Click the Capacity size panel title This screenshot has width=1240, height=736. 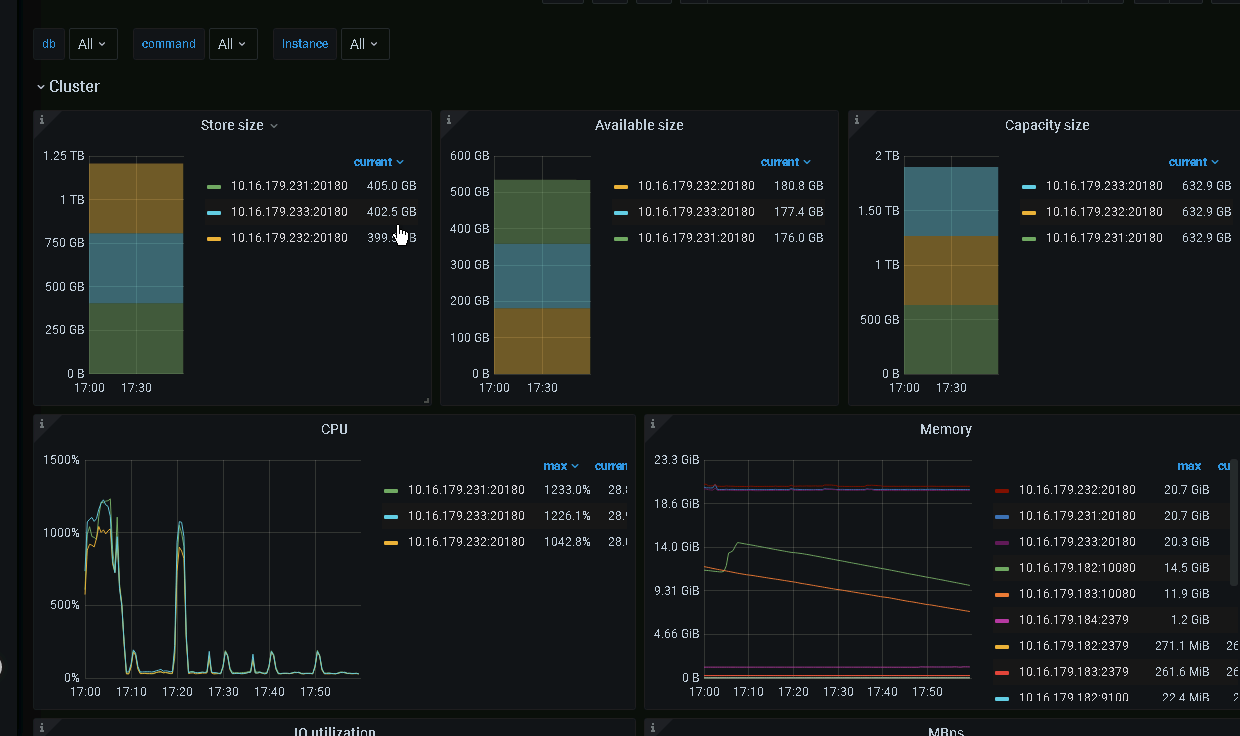(1047, 125)
